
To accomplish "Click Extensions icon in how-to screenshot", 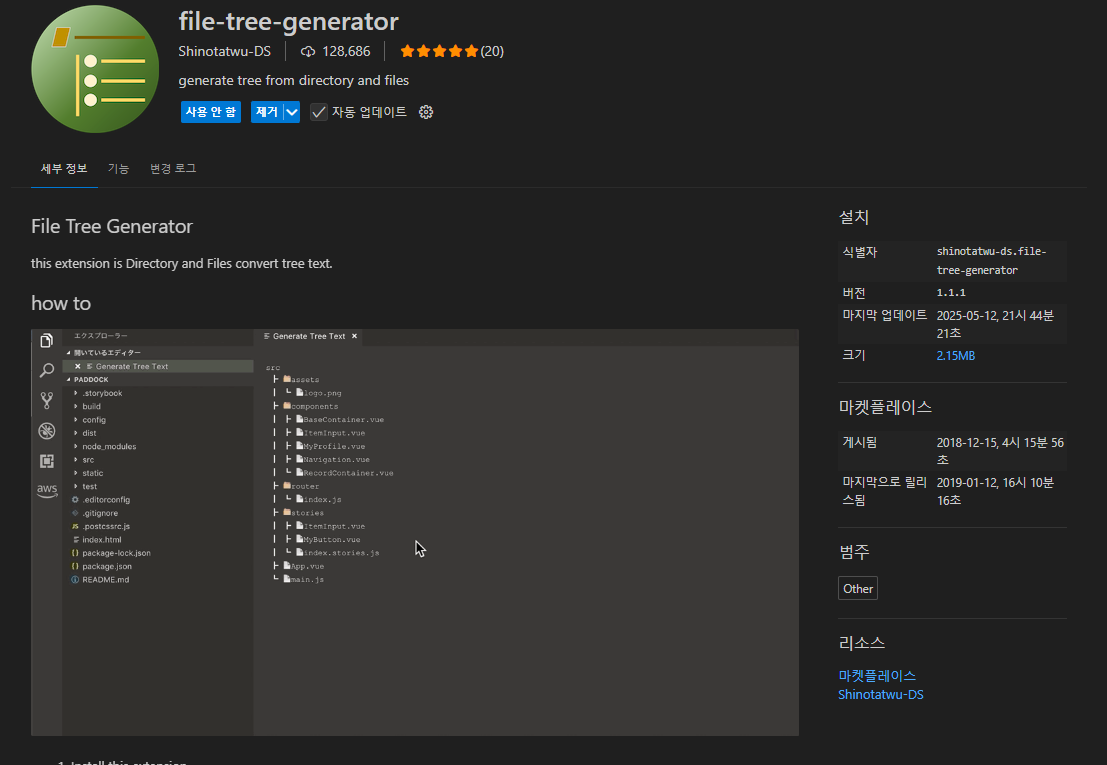I will (47, 461).
